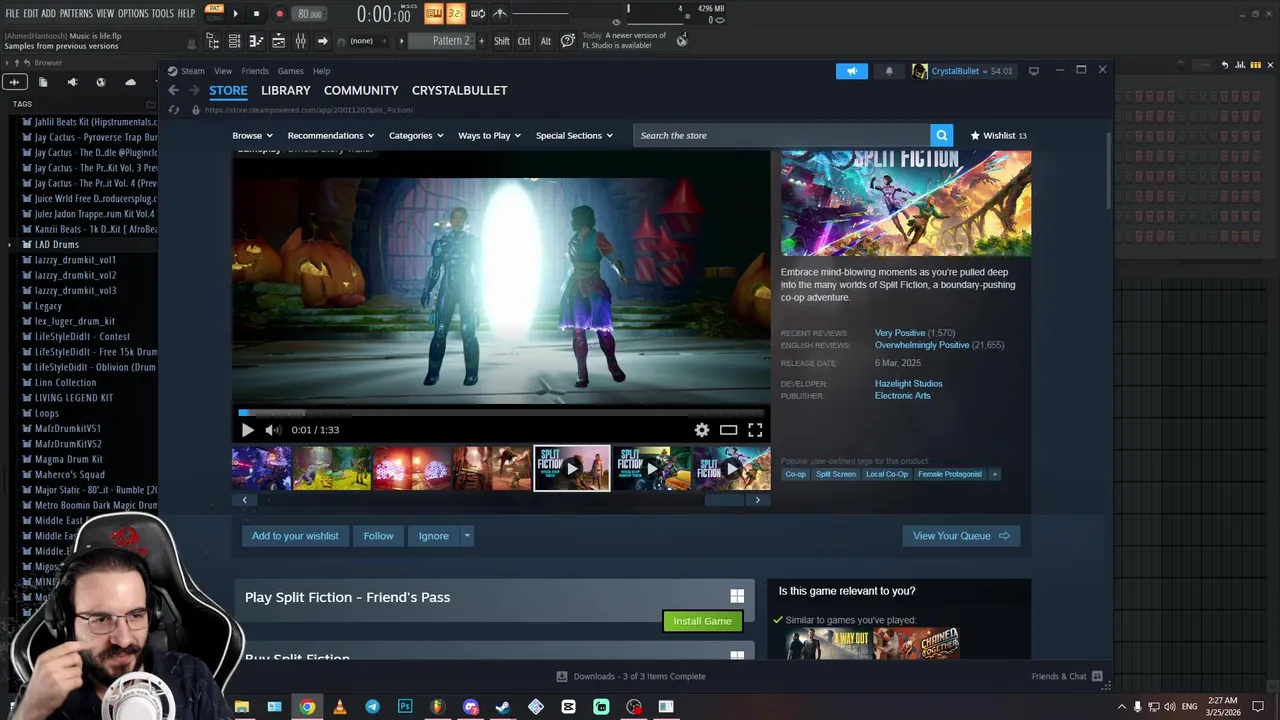Image resolution: width=1280 pixels, height=720 pixels.
Task: Toggle trailer theater mode icon
Action: 728,430
